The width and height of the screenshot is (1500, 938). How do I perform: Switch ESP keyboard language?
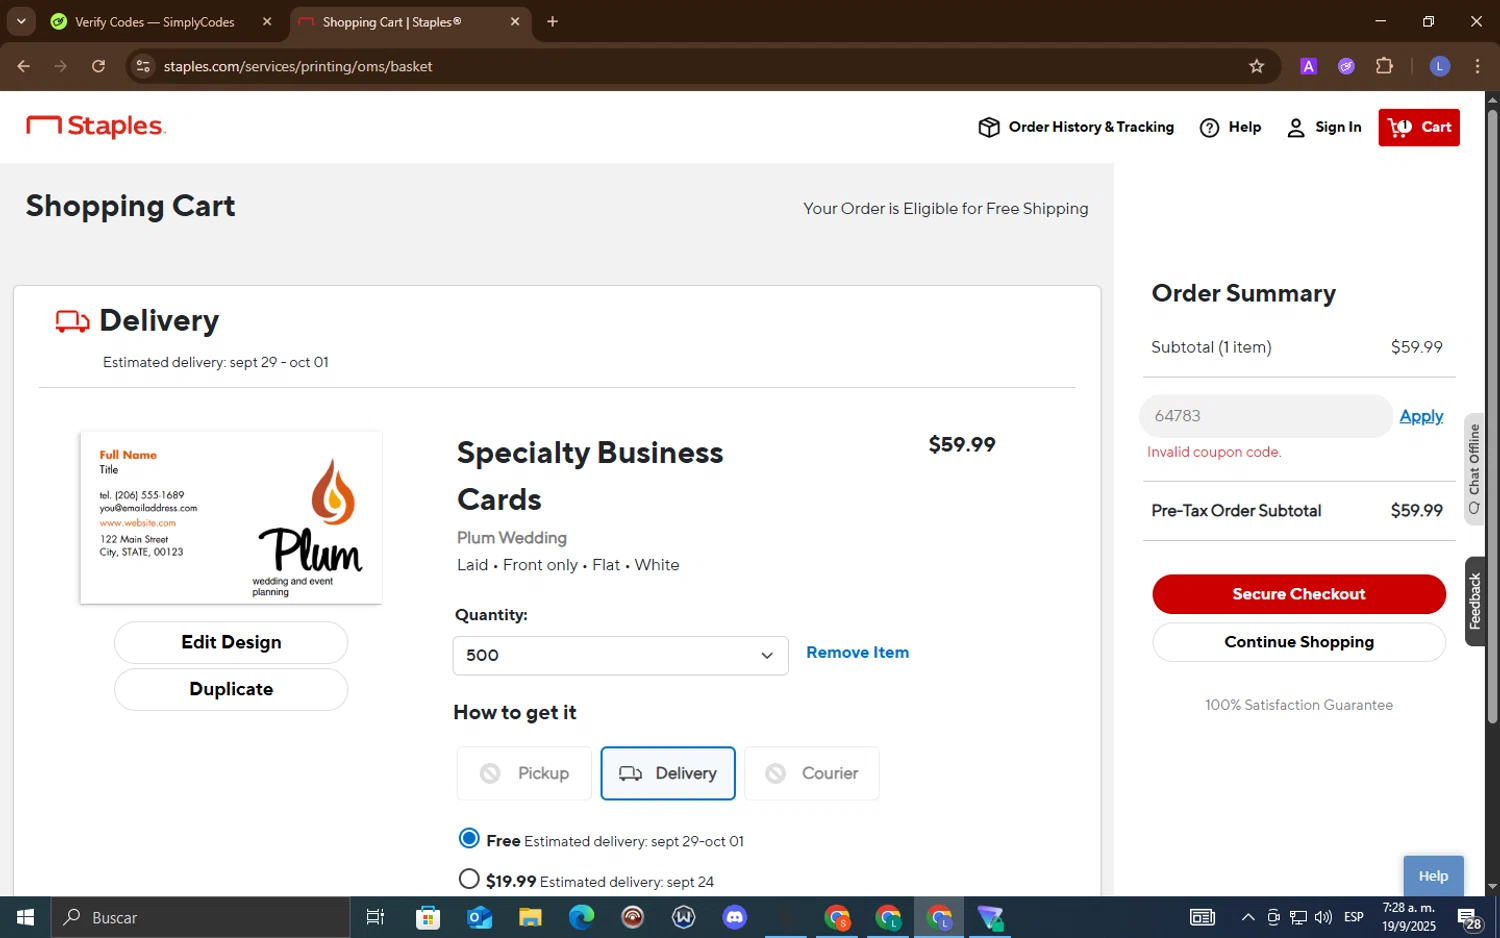click(x=1354, y=917)
